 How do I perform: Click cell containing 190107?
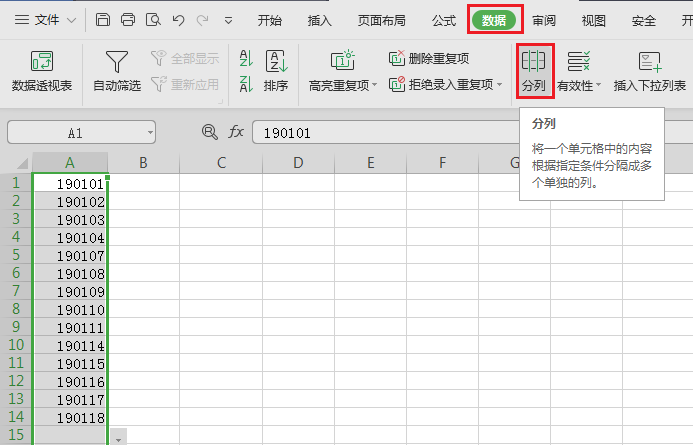coord(70,255)
